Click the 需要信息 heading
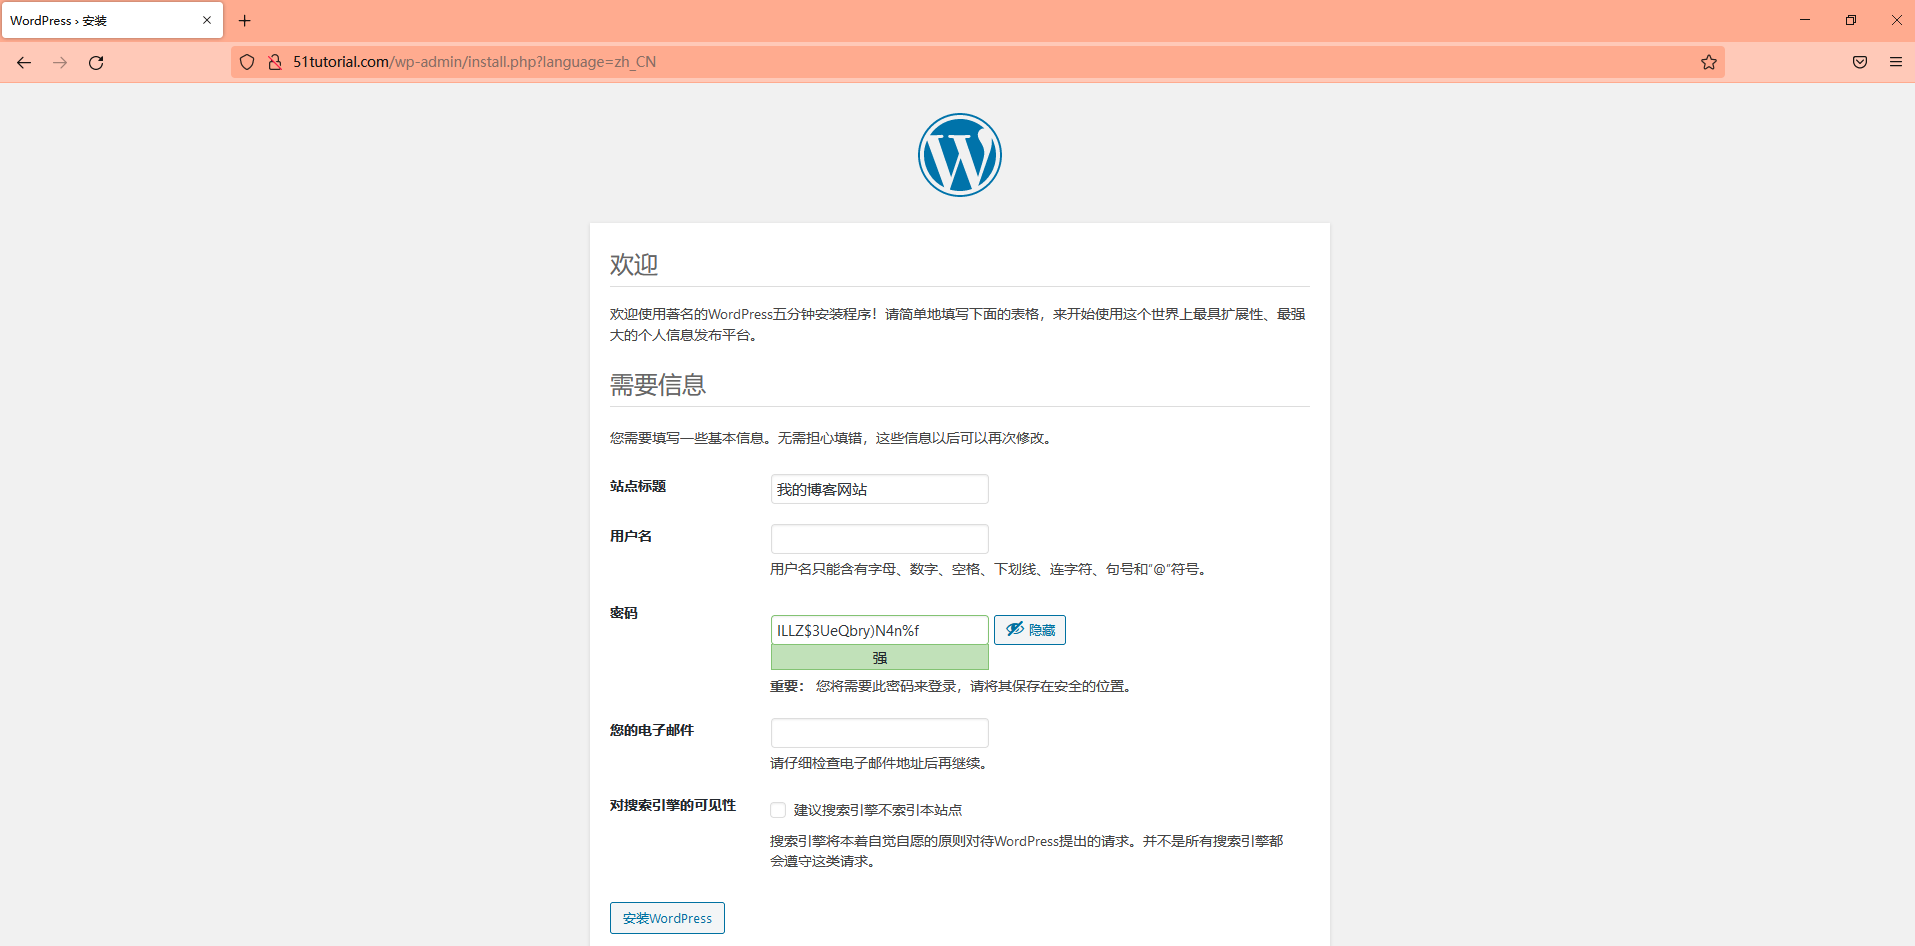Image resolution: width=1915 pixels, height=946 pixels. (658, 385)
